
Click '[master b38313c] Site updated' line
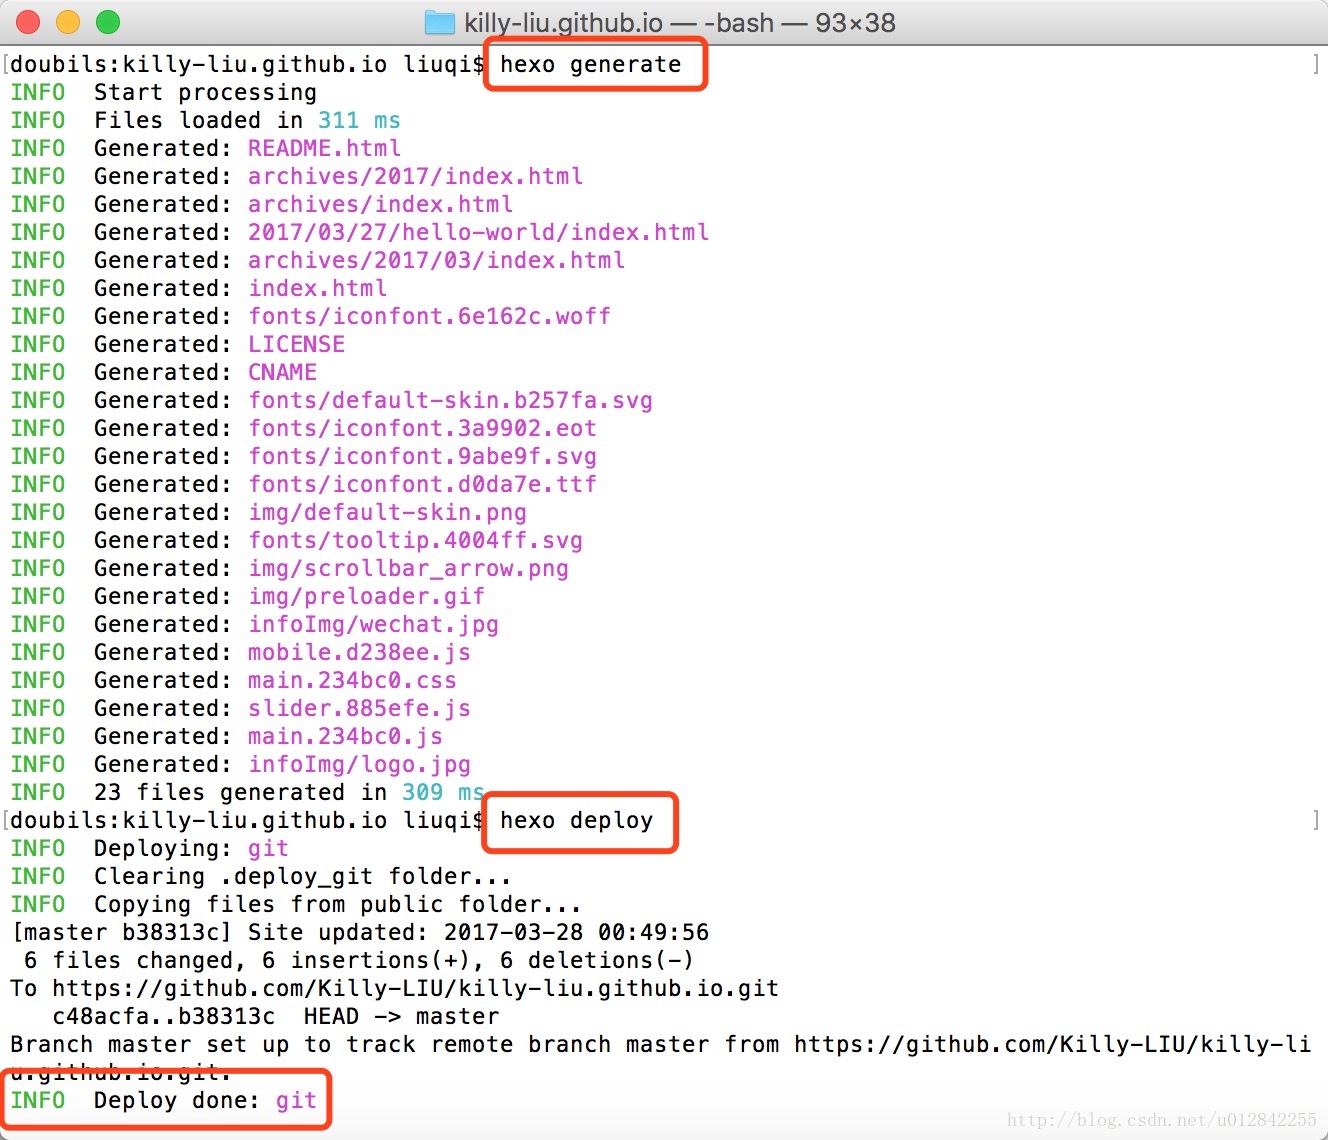[360, 933]
